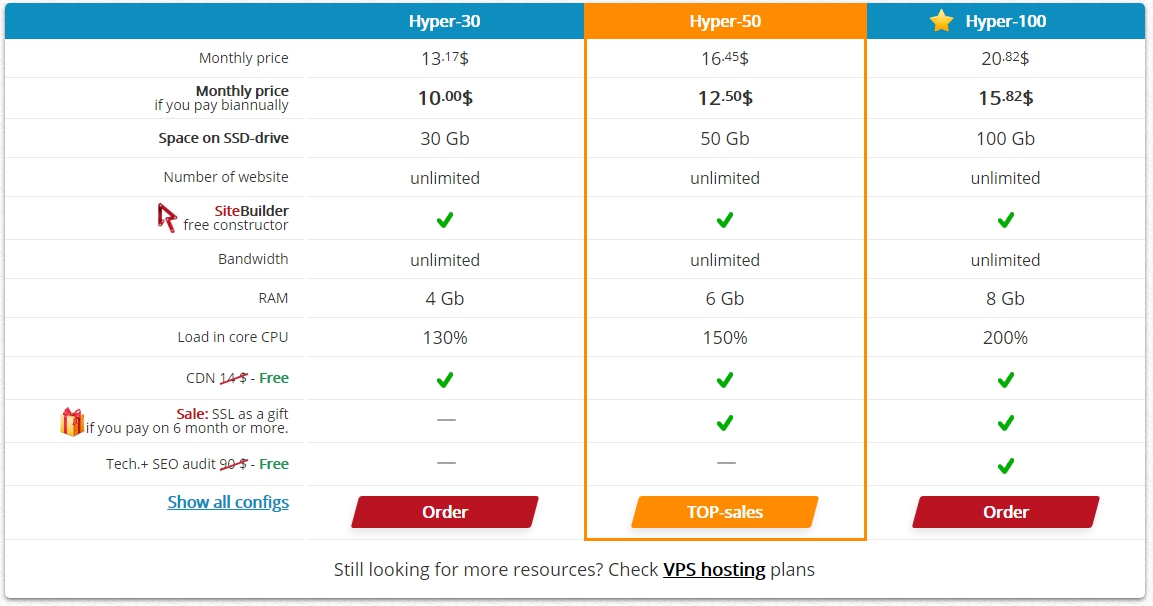Click the SiteBuilder checkmark for Hyper-100
Viewport: 1153px width, 606px height.
(x=1005, y=220)
